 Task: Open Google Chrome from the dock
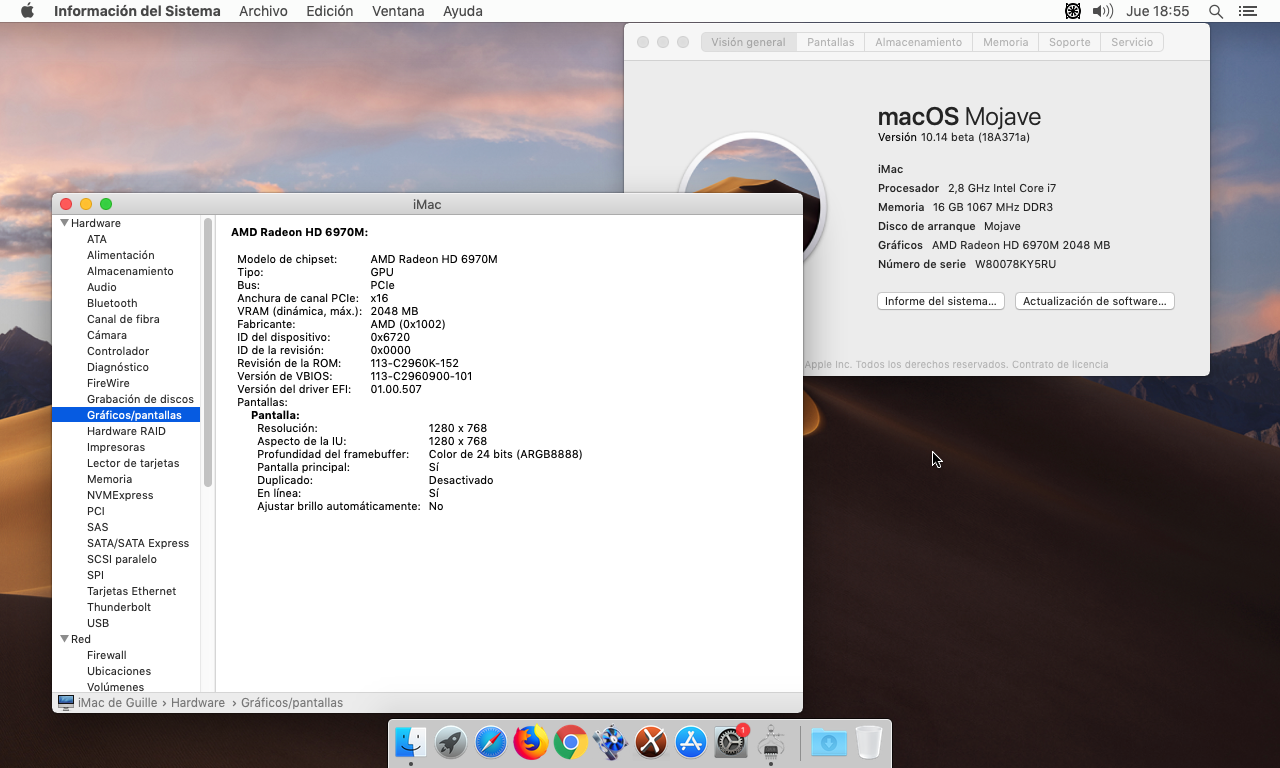[x=571, y=742]
